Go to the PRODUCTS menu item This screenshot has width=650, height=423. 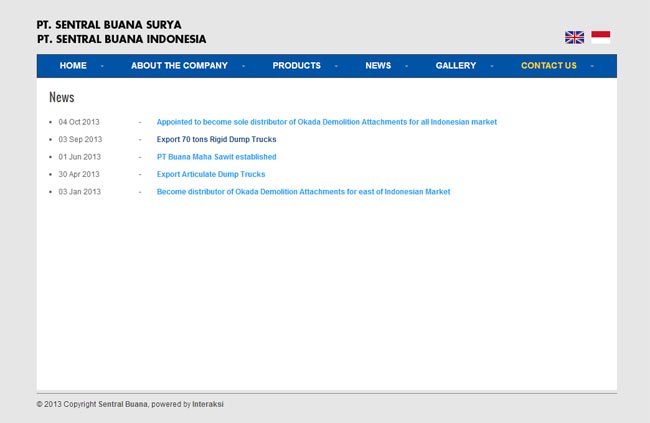pyautogui.click(x=296, y=66)
